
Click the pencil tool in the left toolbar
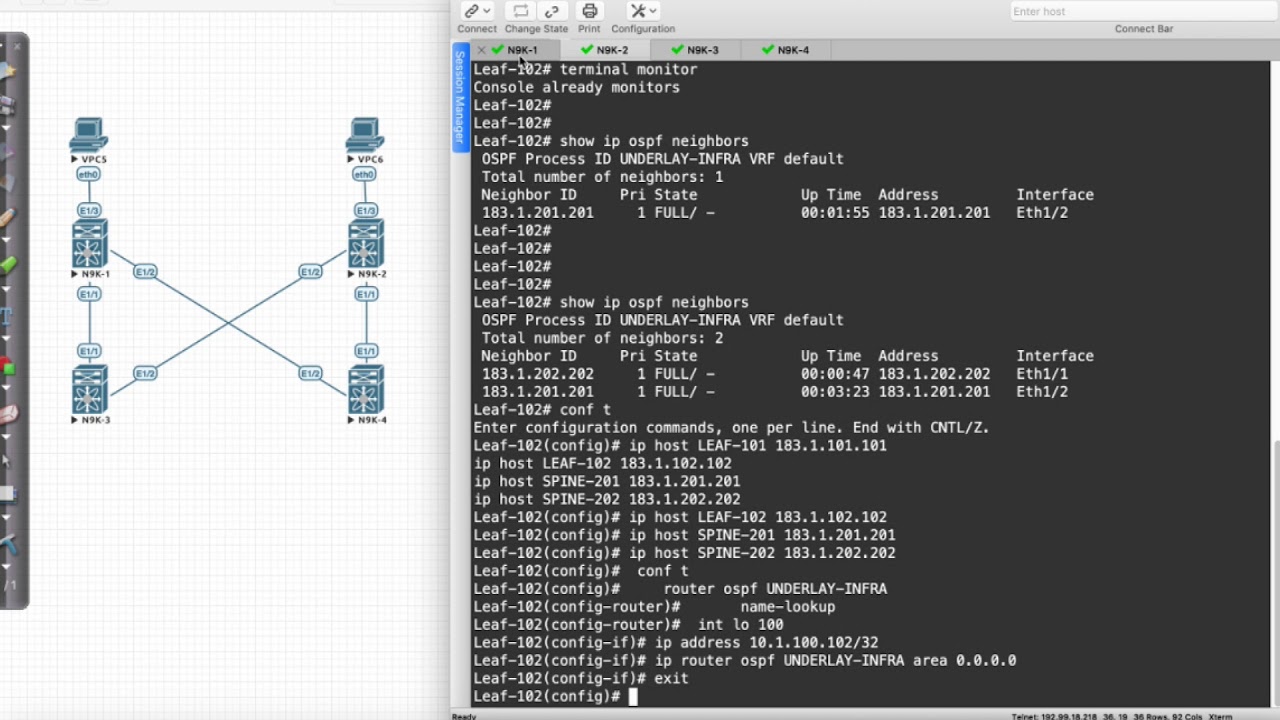pos(7,219)
